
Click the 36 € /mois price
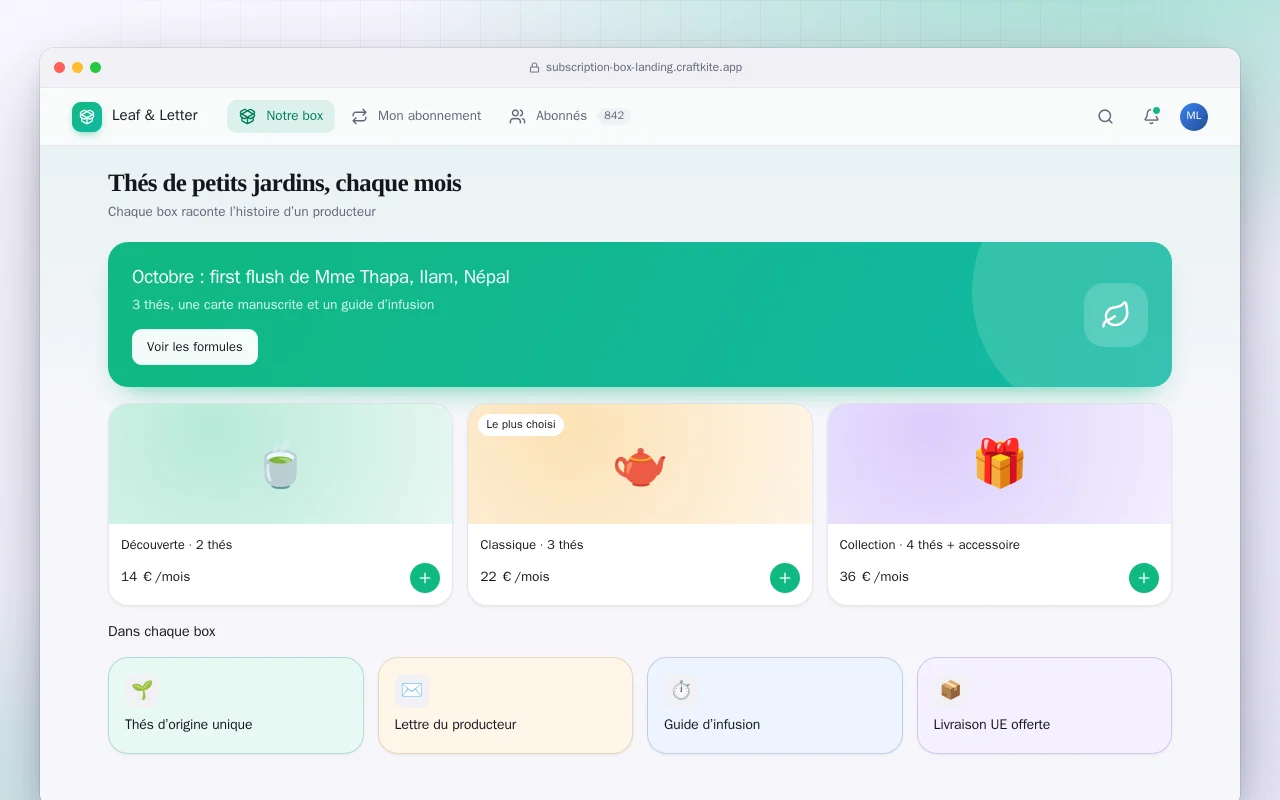pyautogui.click(x=875, y=577)
